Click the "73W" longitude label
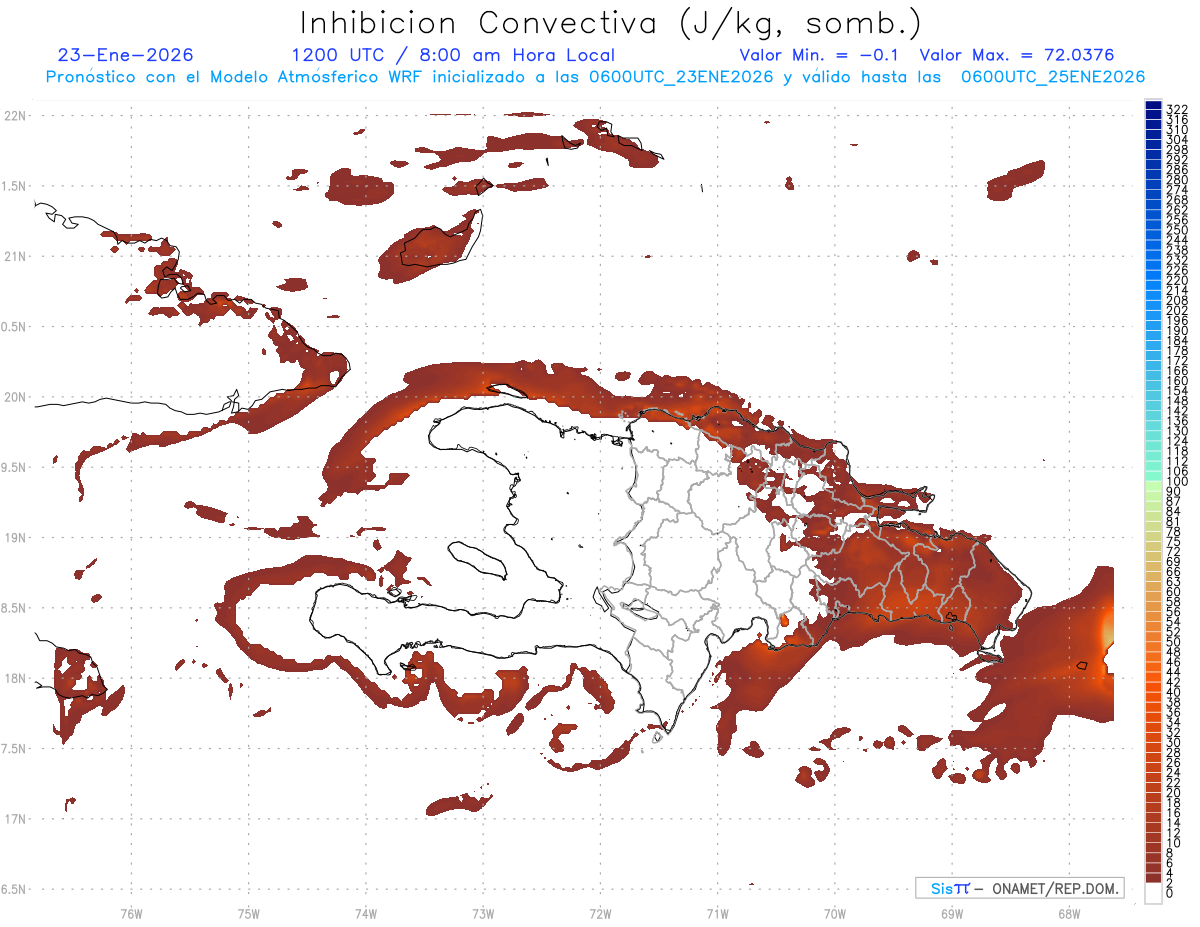This screenshot has height=927, width=1200. click(483, 913)
